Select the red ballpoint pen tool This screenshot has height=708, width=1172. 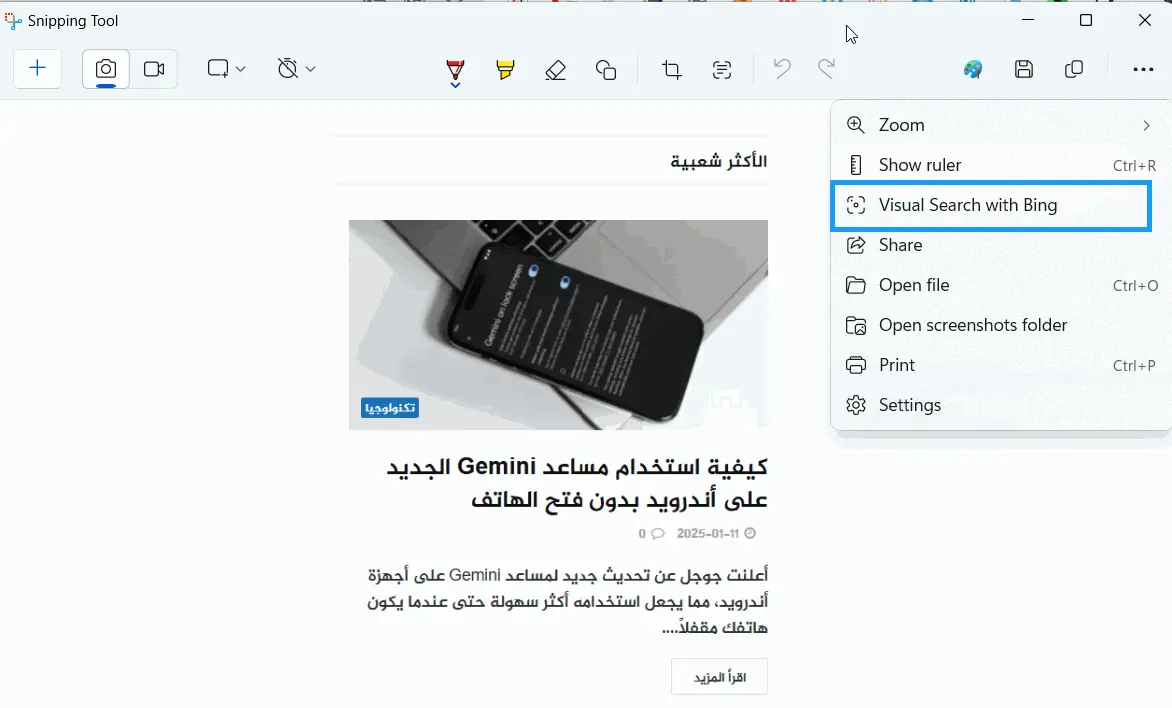(454, 69)
